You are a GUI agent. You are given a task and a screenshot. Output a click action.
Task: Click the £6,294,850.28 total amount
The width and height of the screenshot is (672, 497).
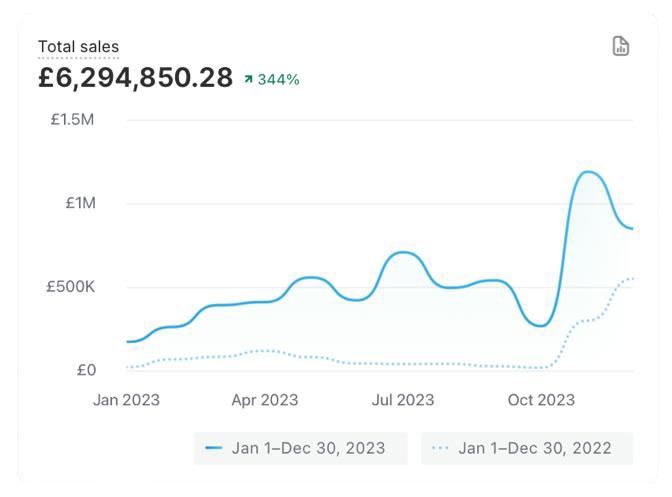pos(135,78)
